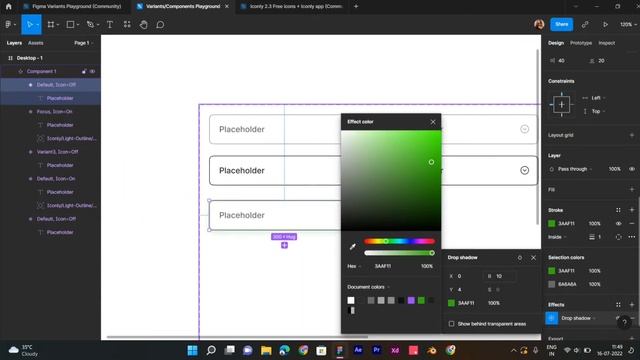This screenshot has height=360, width=640.
Task: Open new tab with plus icon
Action: point(356,6)
